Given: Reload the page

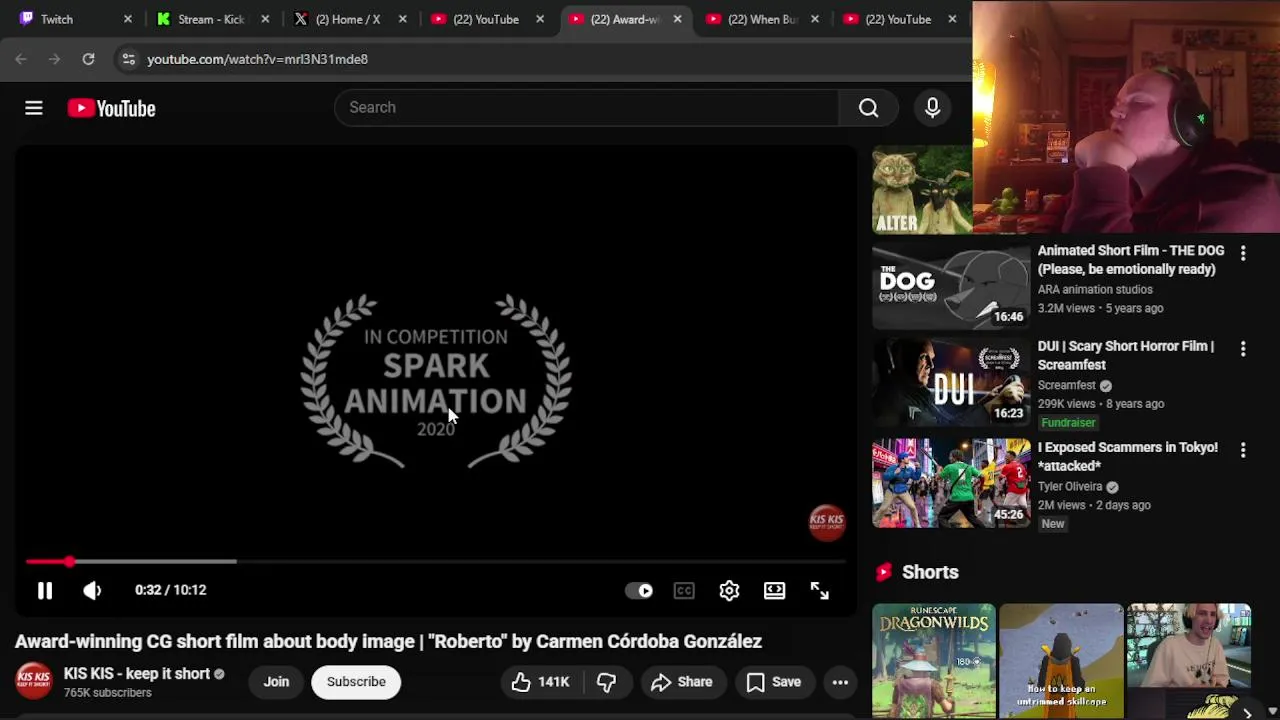Looking at the screenshot, I should (x=88, y=59).
